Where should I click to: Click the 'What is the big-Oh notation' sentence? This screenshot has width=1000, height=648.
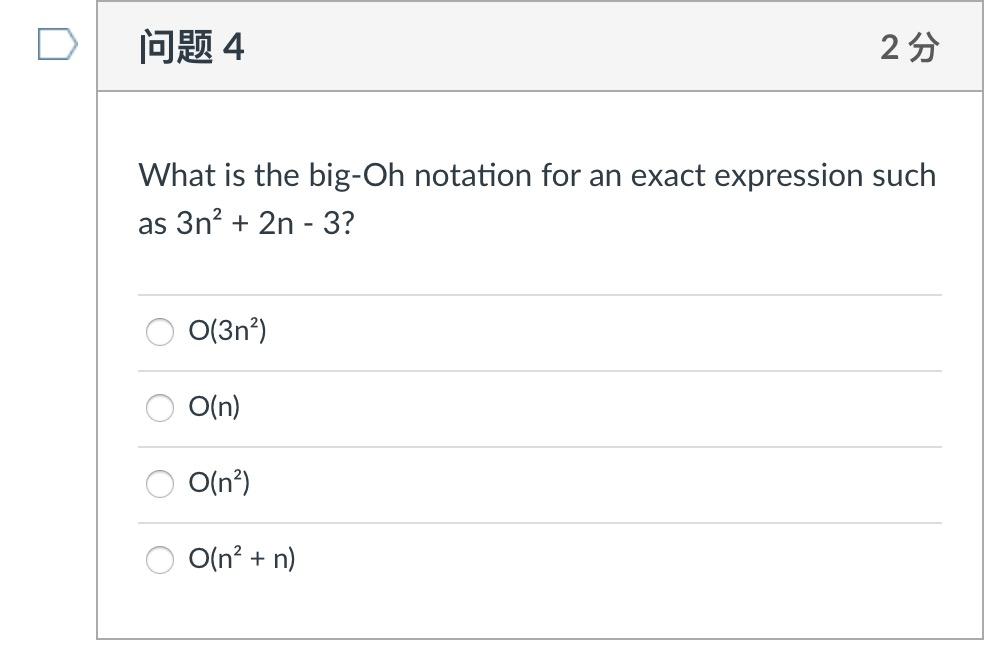tap(537, 199)
